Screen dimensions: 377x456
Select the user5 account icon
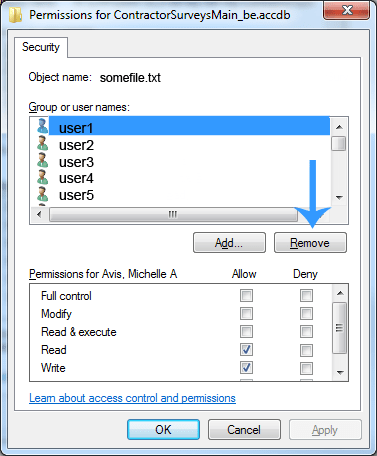coord(42,194)
